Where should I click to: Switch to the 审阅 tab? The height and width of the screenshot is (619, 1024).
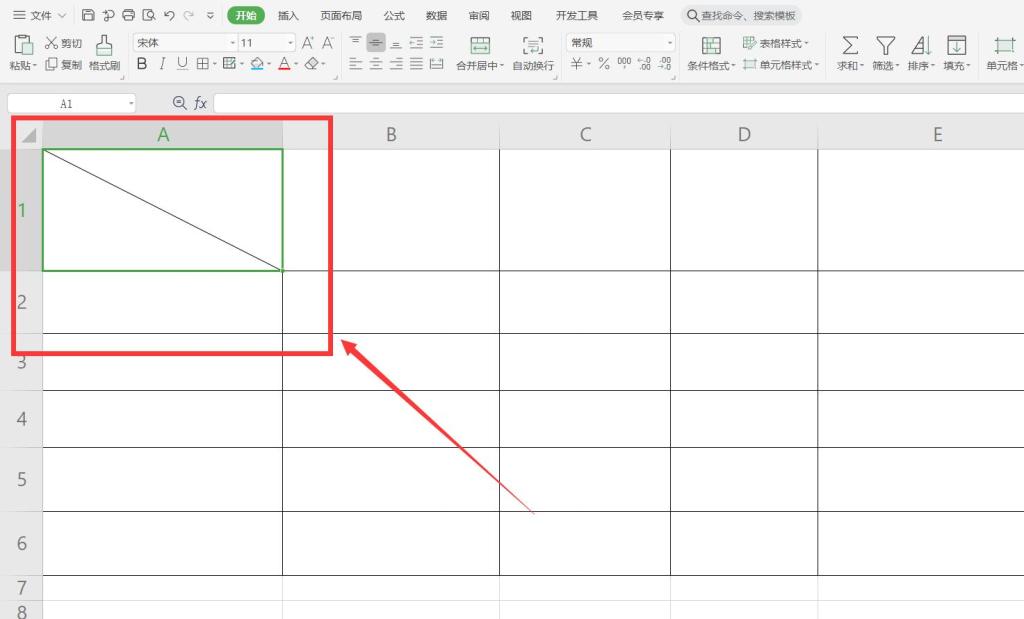coord(479,15)
